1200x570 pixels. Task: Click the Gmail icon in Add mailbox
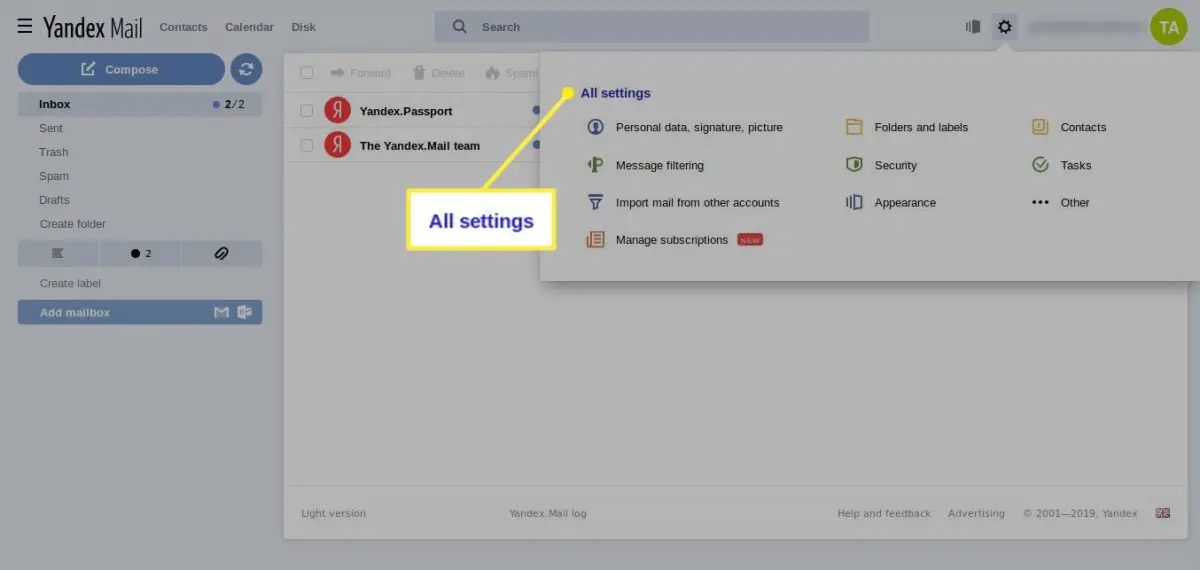click(x=222, y=313)
